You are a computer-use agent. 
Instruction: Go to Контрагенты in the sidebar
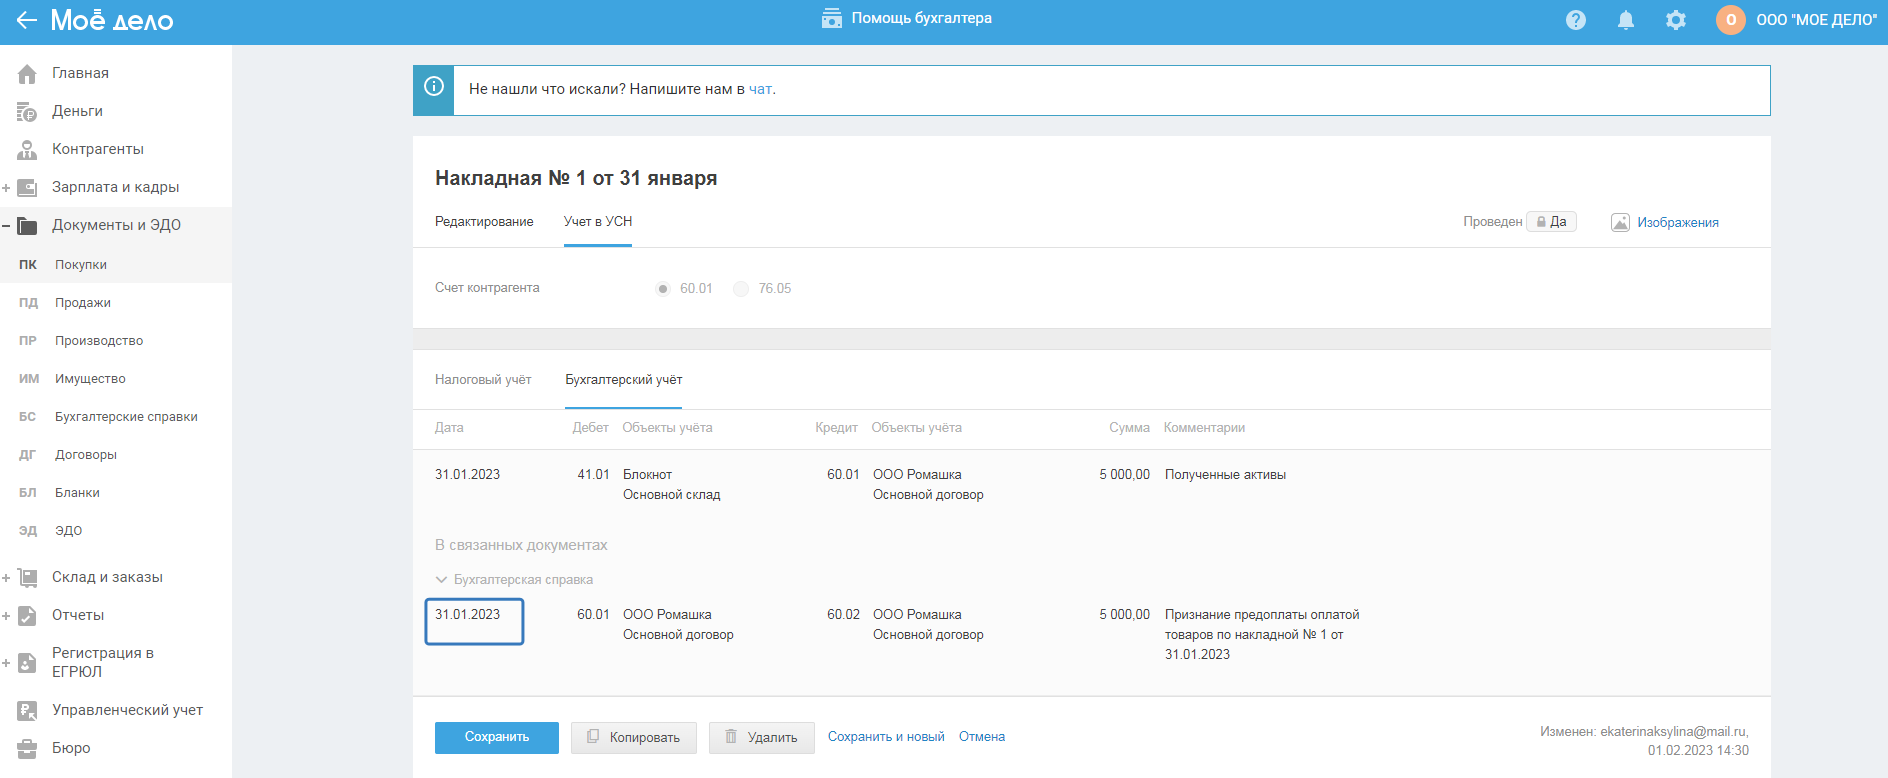[x=98, y=149]
